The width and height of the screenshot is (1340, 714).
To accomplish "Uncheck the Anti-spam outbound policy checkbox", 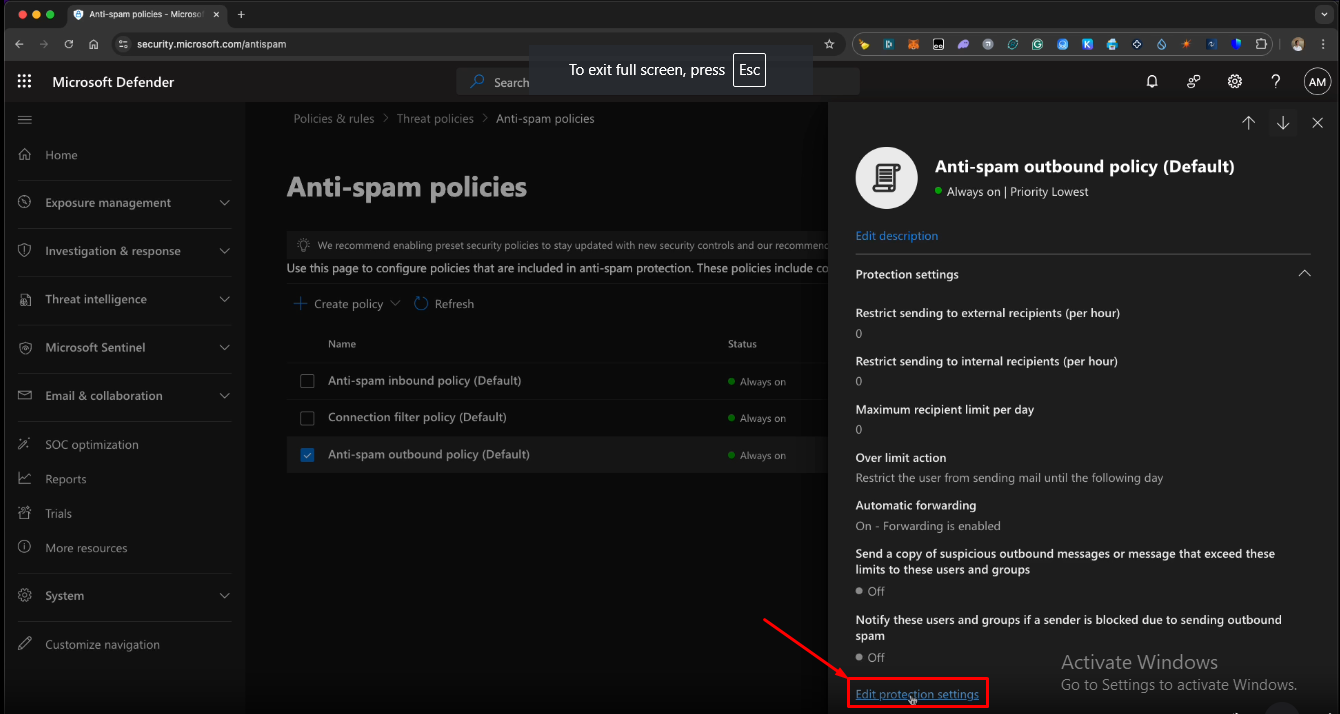I will point(308,455).
